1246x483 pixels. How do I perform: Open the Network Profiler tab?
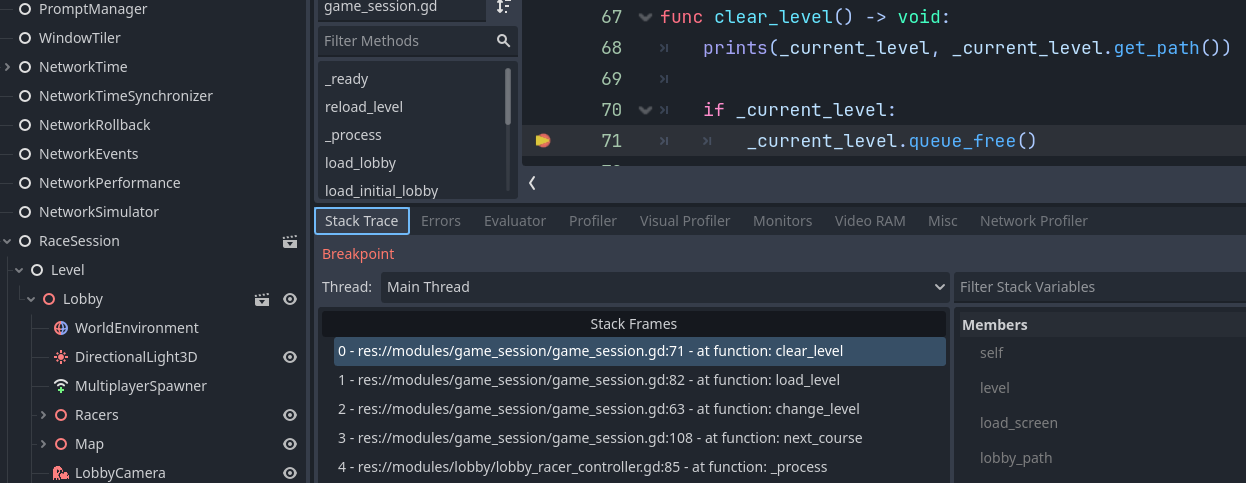1033,221
